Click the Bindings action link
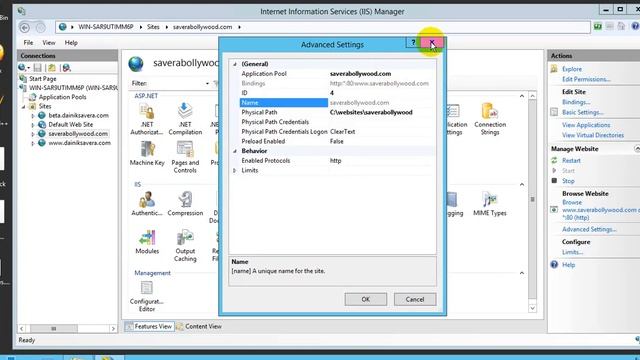This screenshot has height=360, width=640. pos(576,102)
